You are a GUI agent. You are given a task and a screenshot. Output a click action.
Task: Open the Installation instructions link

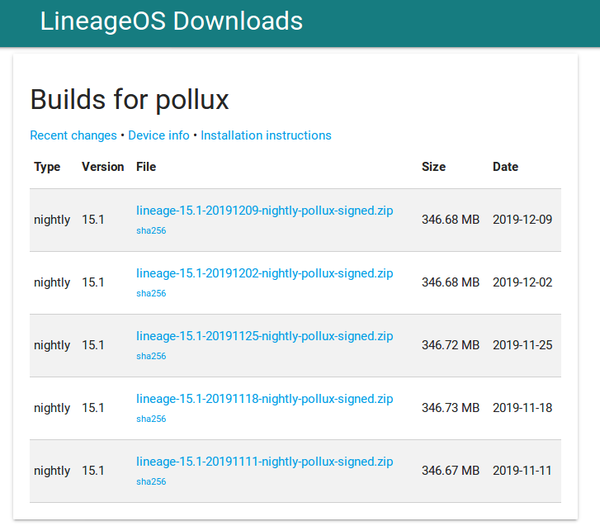pos(266,135)
